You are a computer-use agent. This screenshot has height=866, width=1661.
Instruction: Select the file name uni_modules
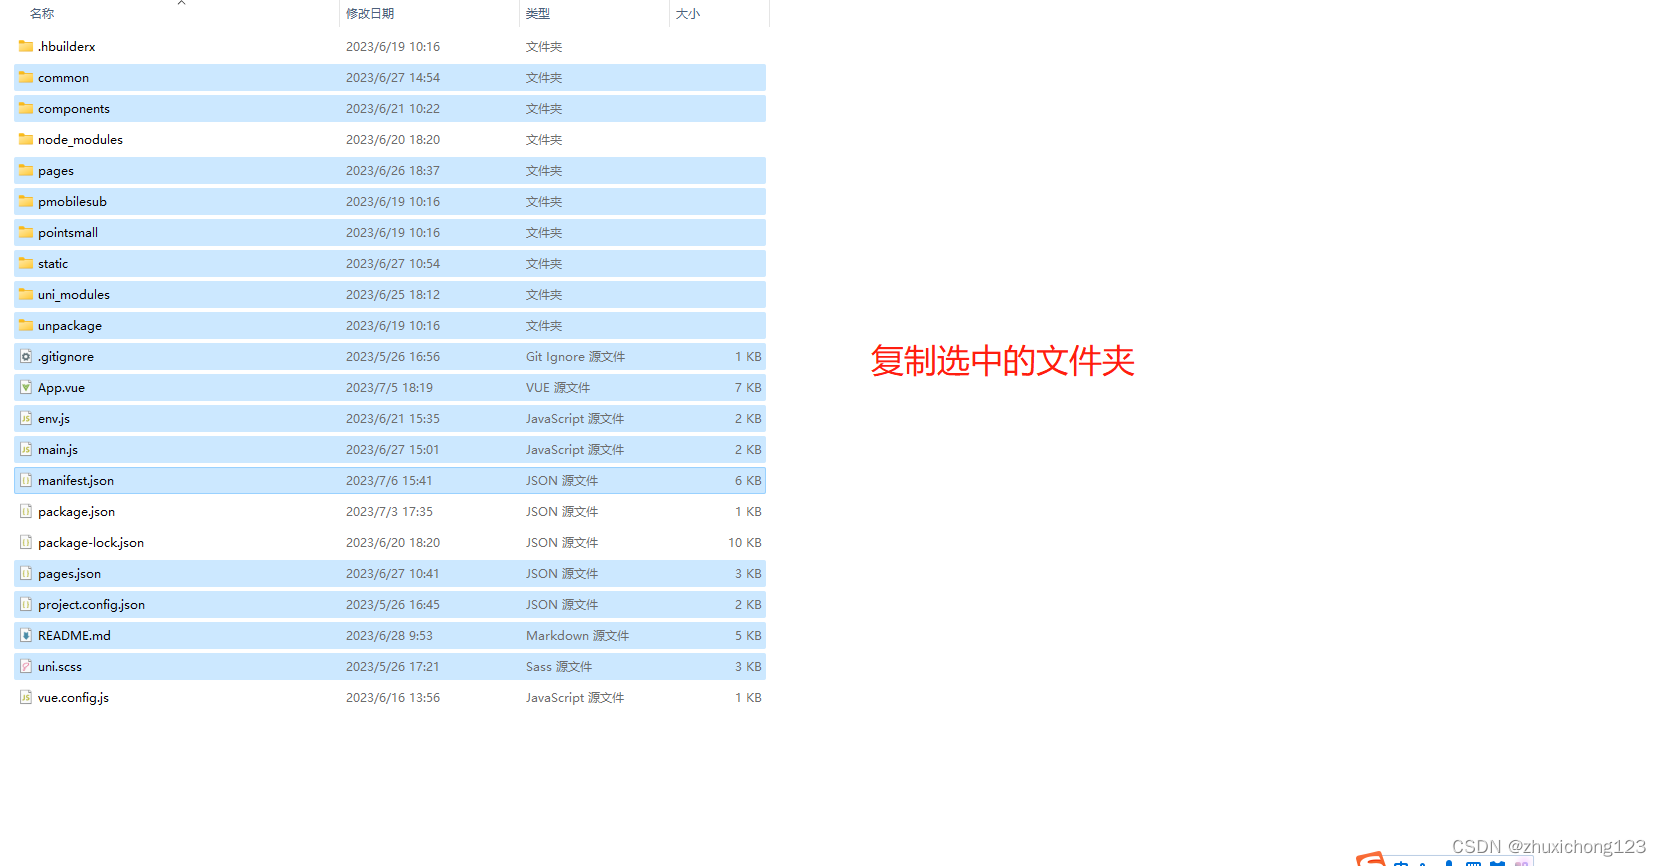(74, 294)
